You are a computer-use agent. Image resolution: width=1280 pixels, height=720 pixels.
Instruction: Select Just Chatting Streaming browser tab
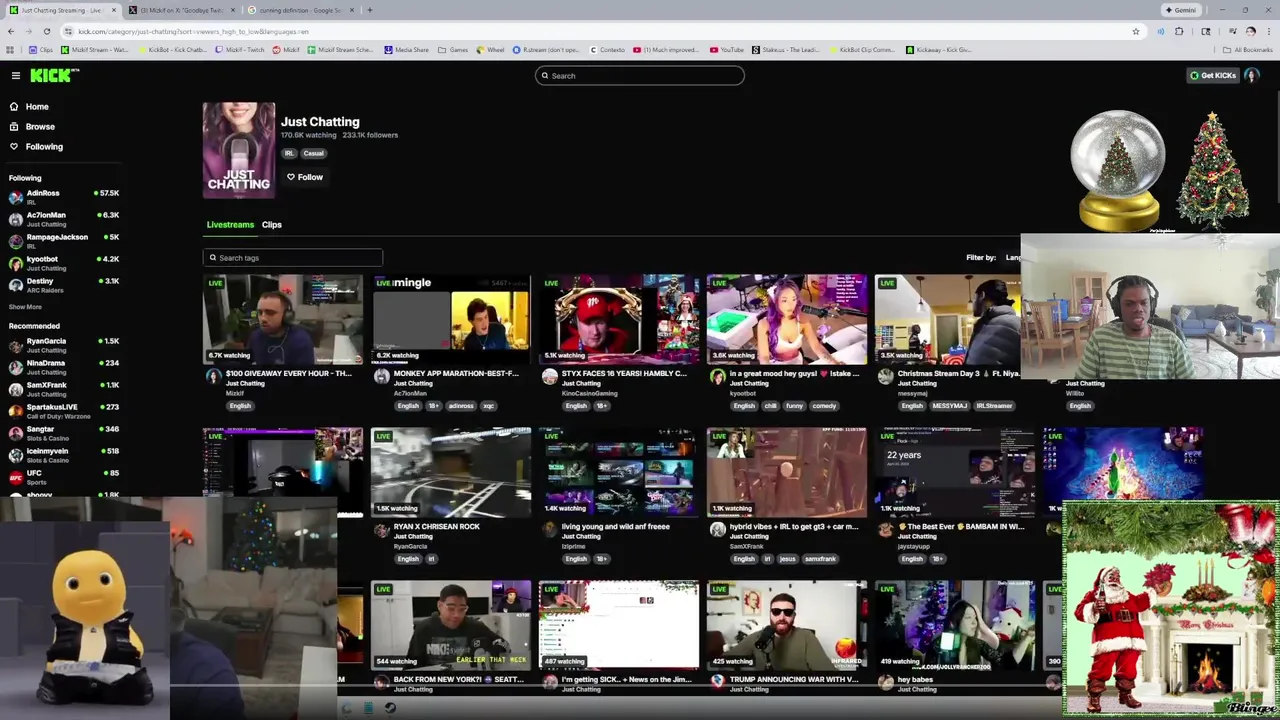[62, 10]
